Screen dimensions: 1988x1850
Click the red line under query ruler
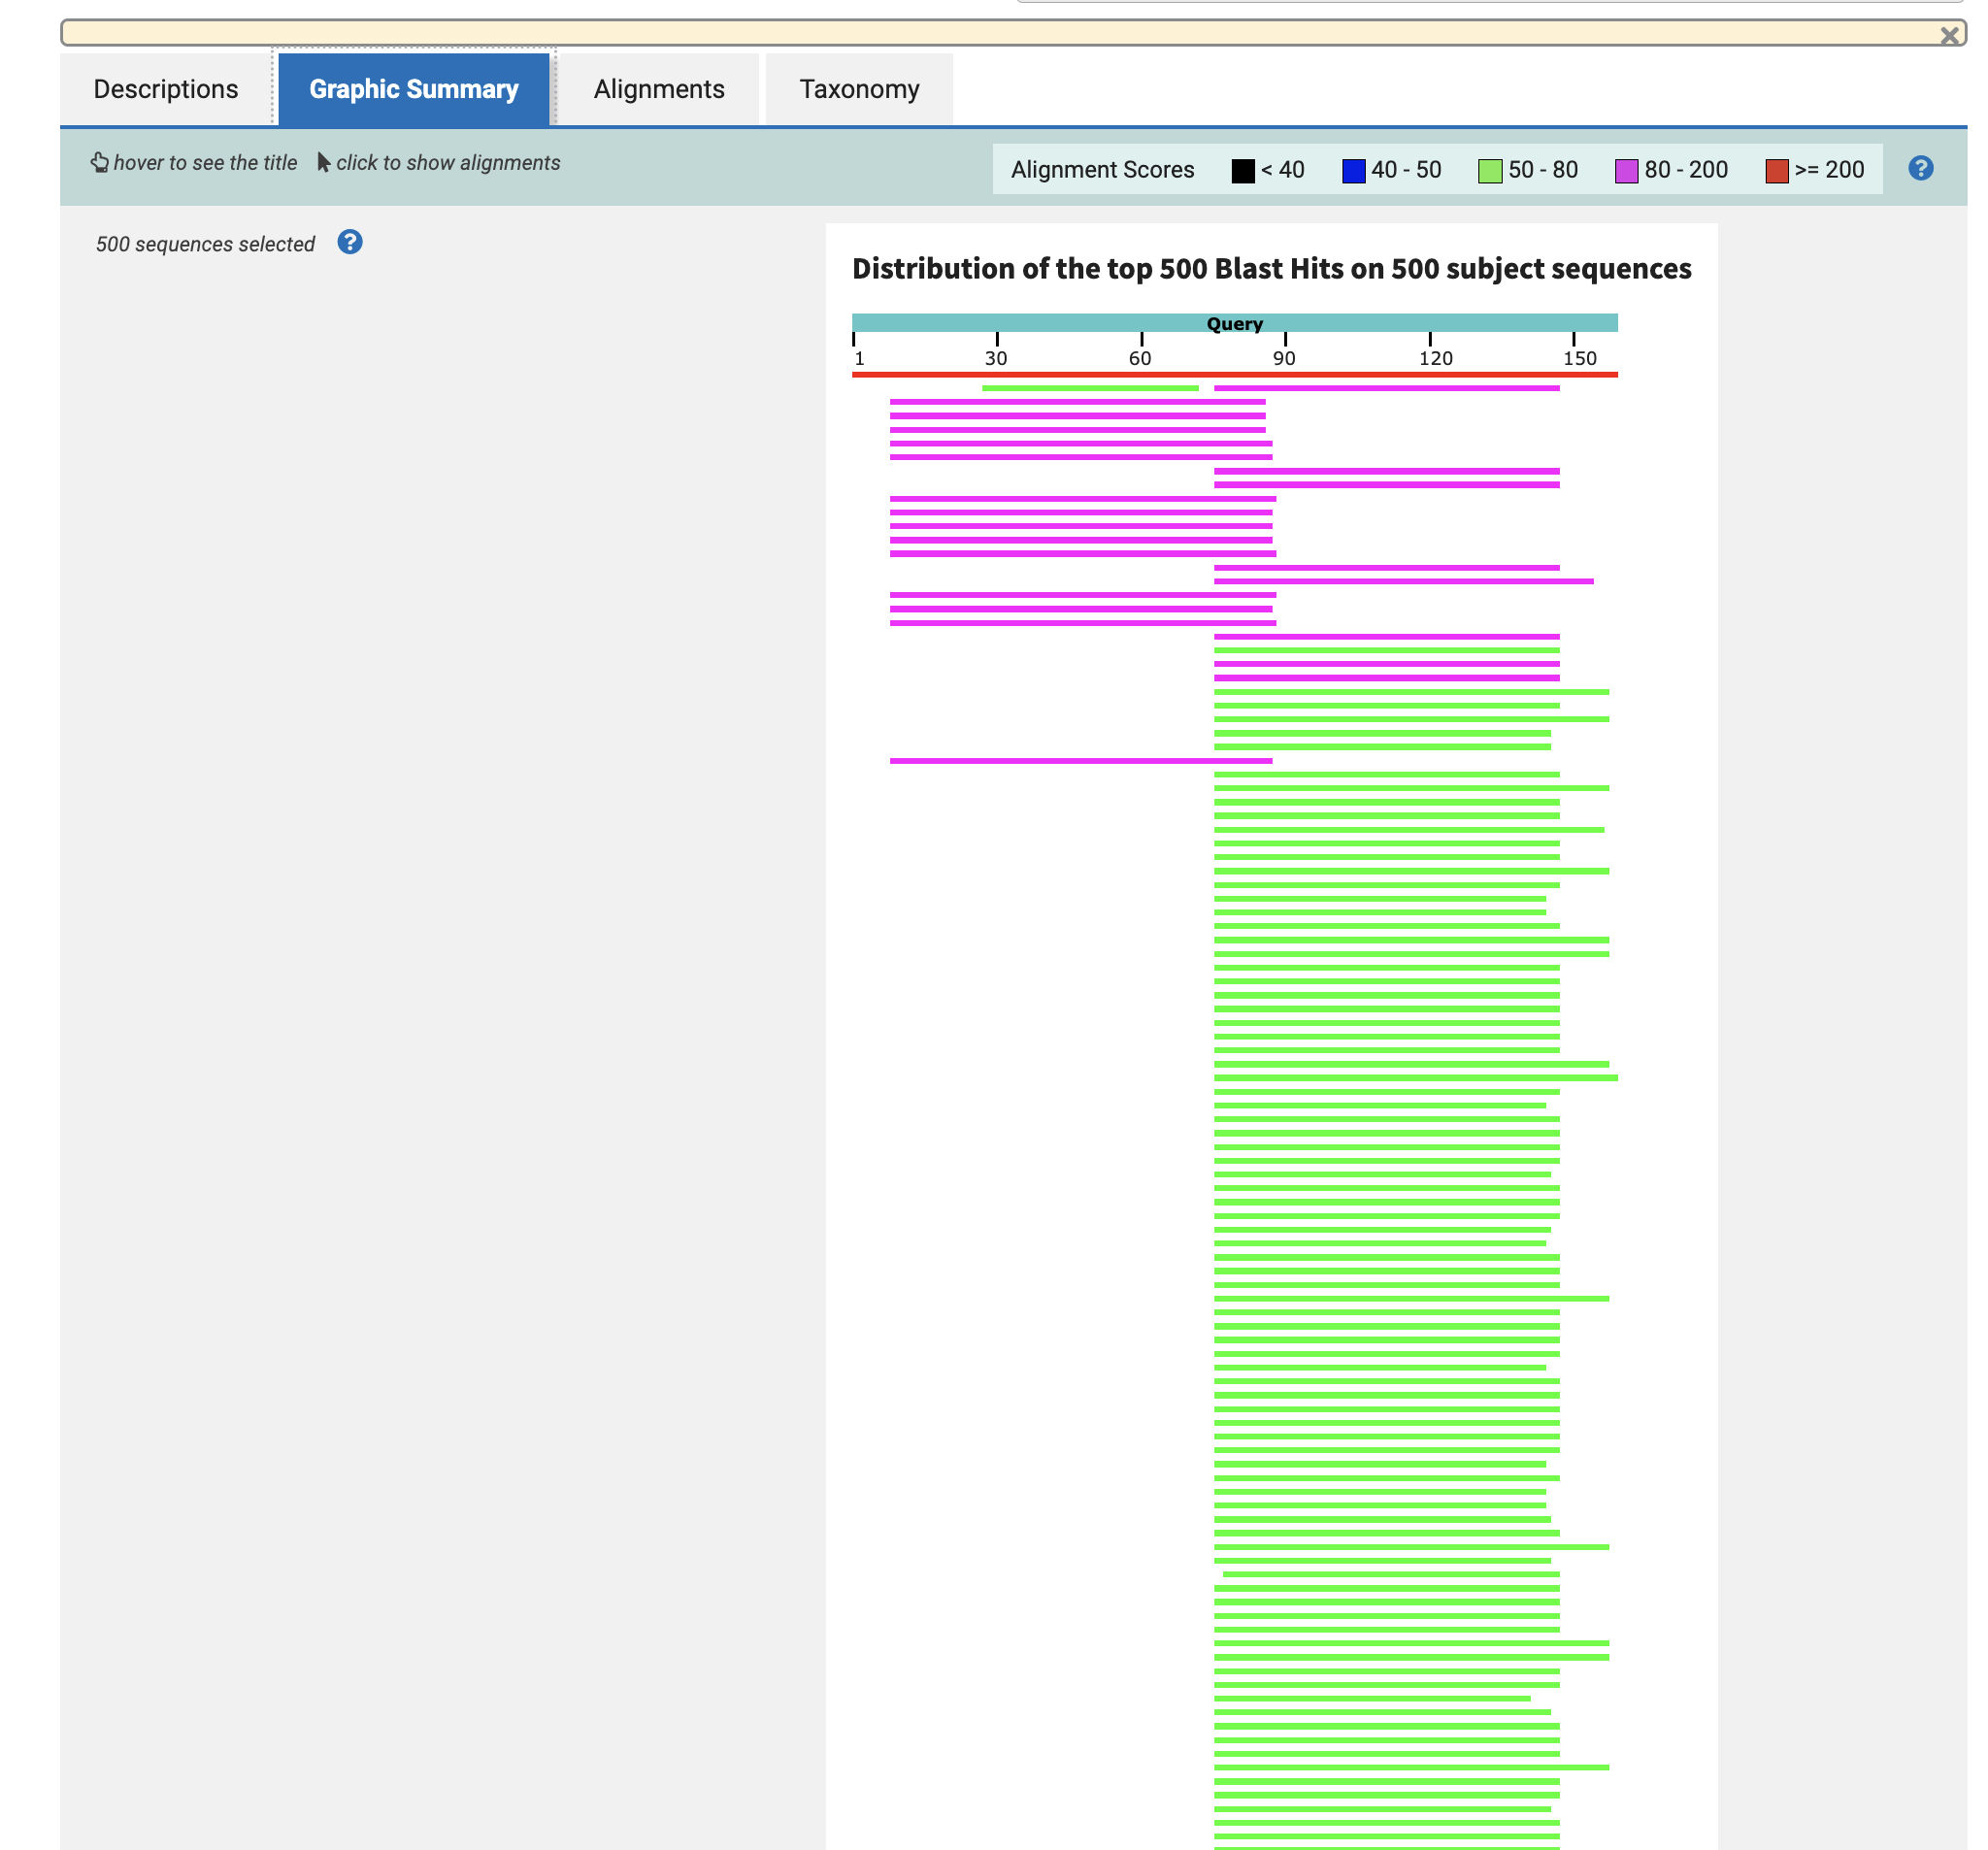pyautogui.click(x=1234, y=374)
